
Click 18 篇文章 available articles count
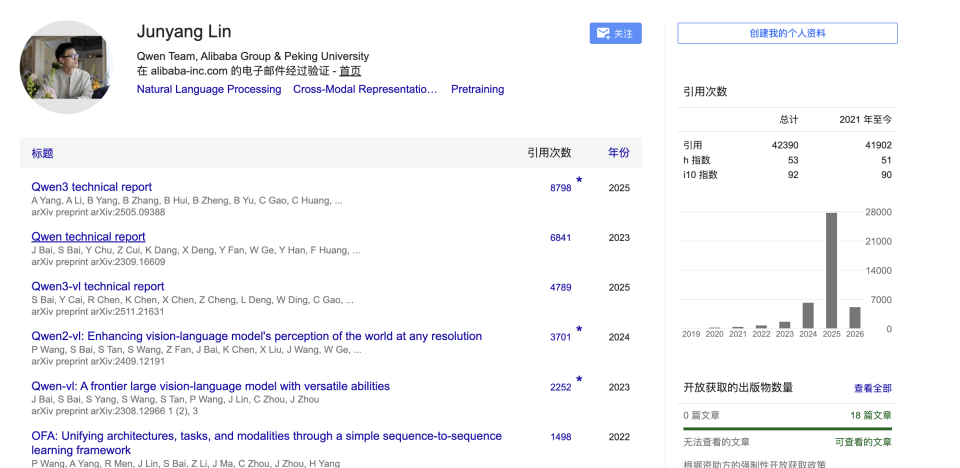871,415
